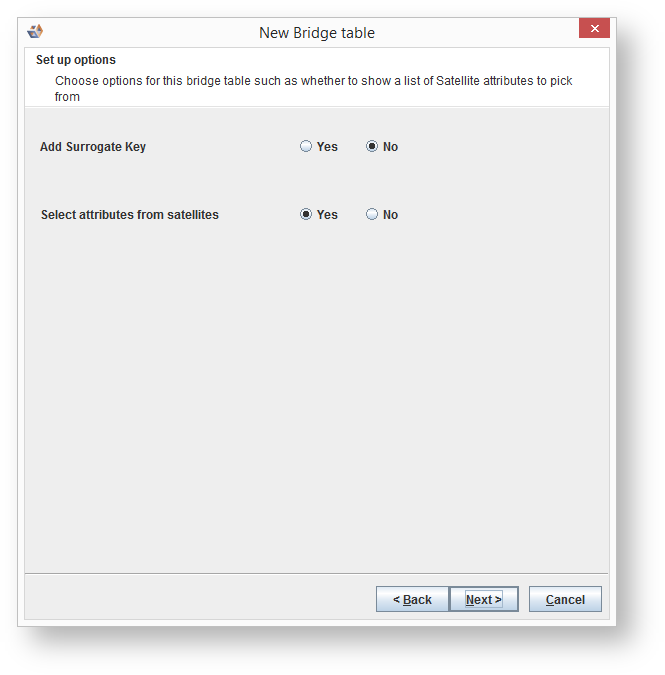Image resolution: width=665 pixels, height=675 pixels.
Task: Click the horizontal separator above the wizard buttons
Action: 316,574
